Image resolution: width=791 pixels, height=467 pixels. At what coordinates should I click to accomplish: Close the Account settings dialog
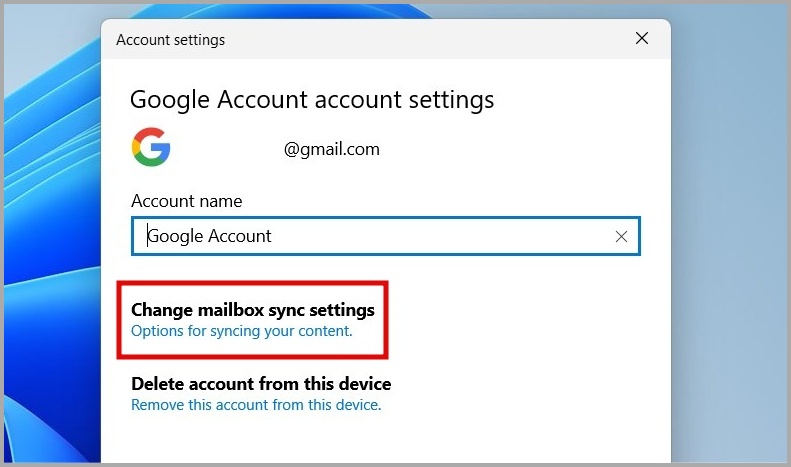(x=642, y=40)
